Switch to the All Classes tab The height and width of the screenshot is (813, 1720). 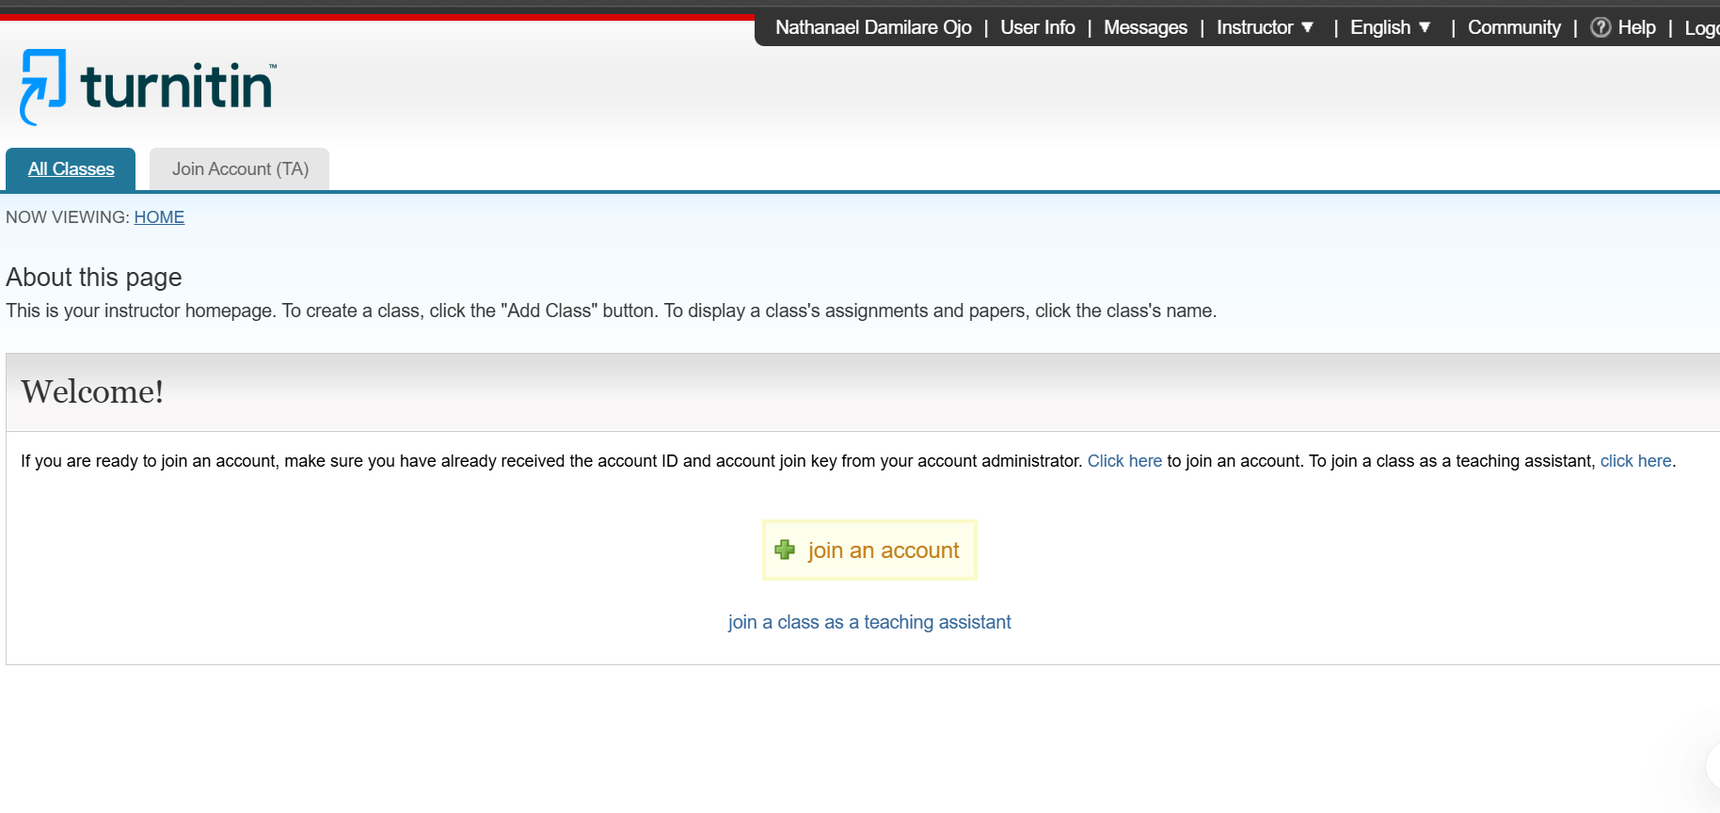coord(71,169)
